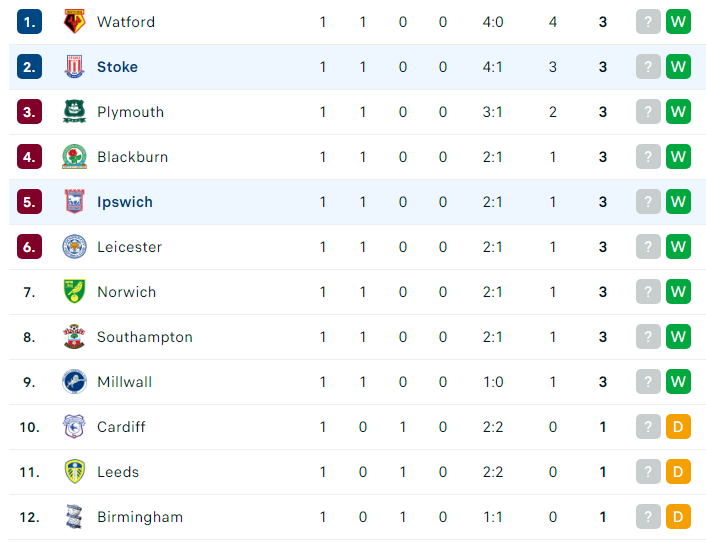706x542 pixels.
Task: Click Birmingham's orange D result badge
Action: 678,517
